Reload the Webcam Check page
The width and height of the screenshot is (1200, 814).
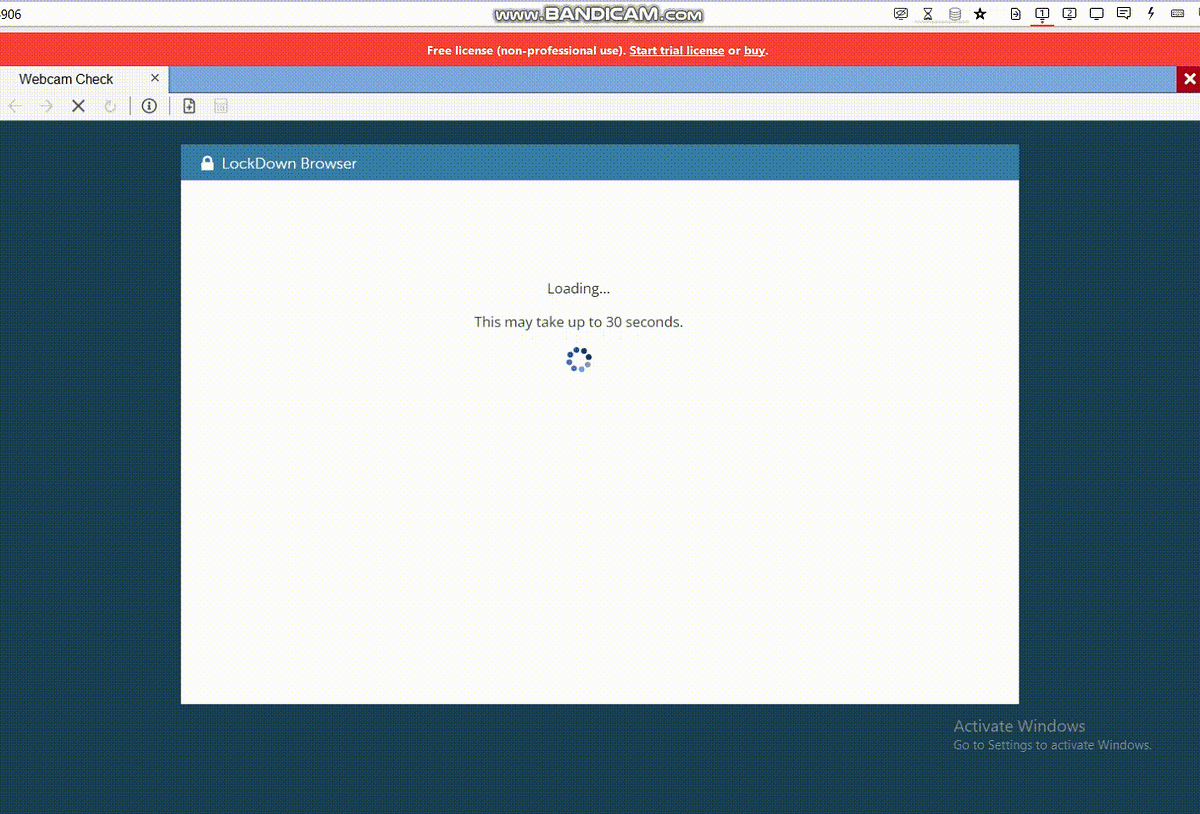[110, 105]
